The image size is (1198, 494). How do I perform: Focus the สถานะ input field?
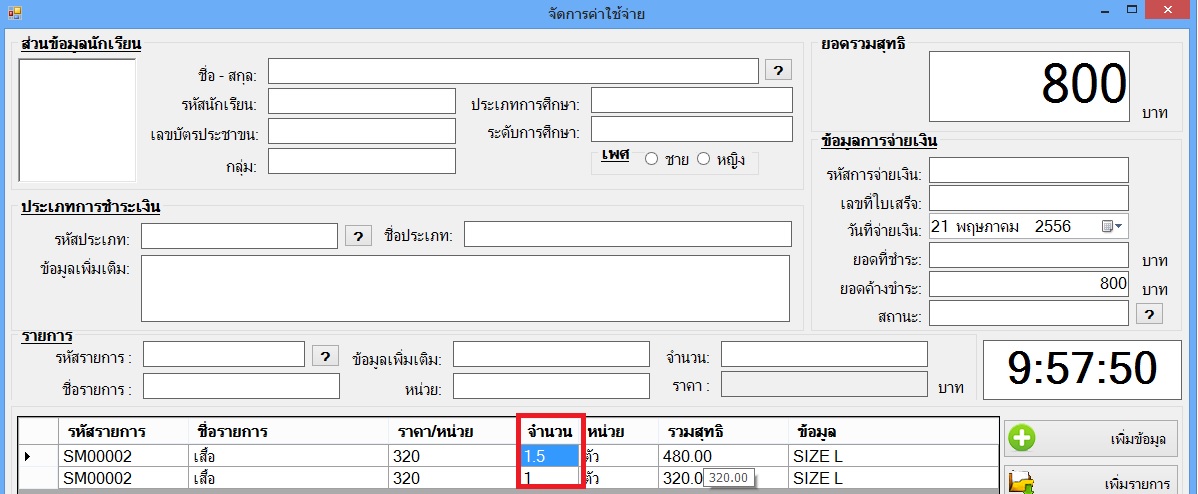(1028, 312)
